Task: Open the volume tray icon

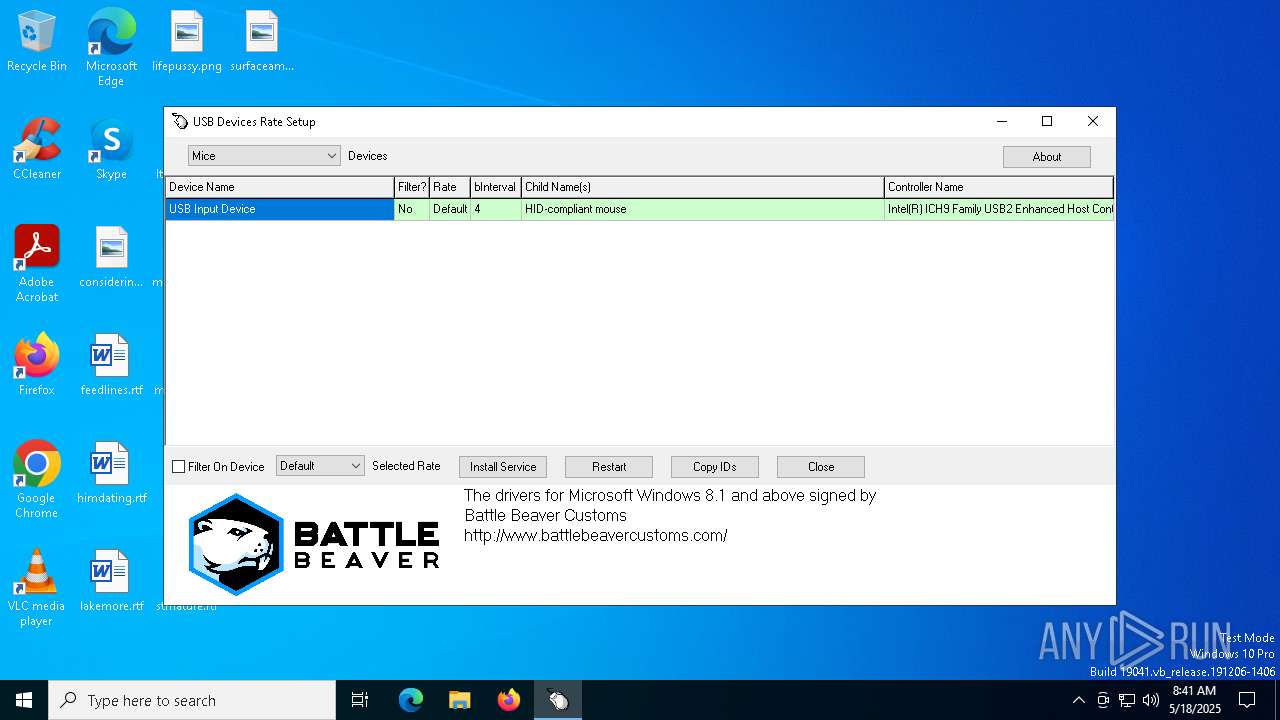Action: coord(1151,700)
